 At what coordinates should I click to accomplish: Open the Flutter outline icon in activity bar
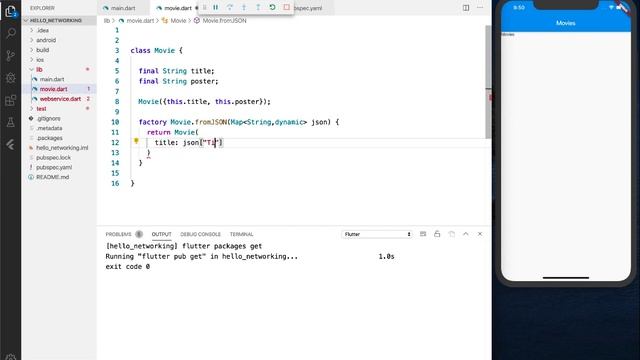pos(11,144)
